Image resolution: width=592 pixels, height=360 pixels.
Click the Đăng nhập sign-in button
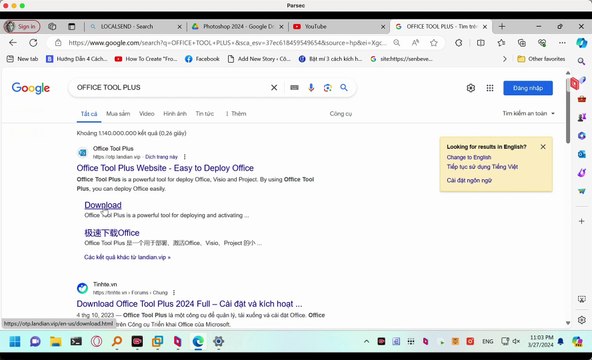[528, 88]
